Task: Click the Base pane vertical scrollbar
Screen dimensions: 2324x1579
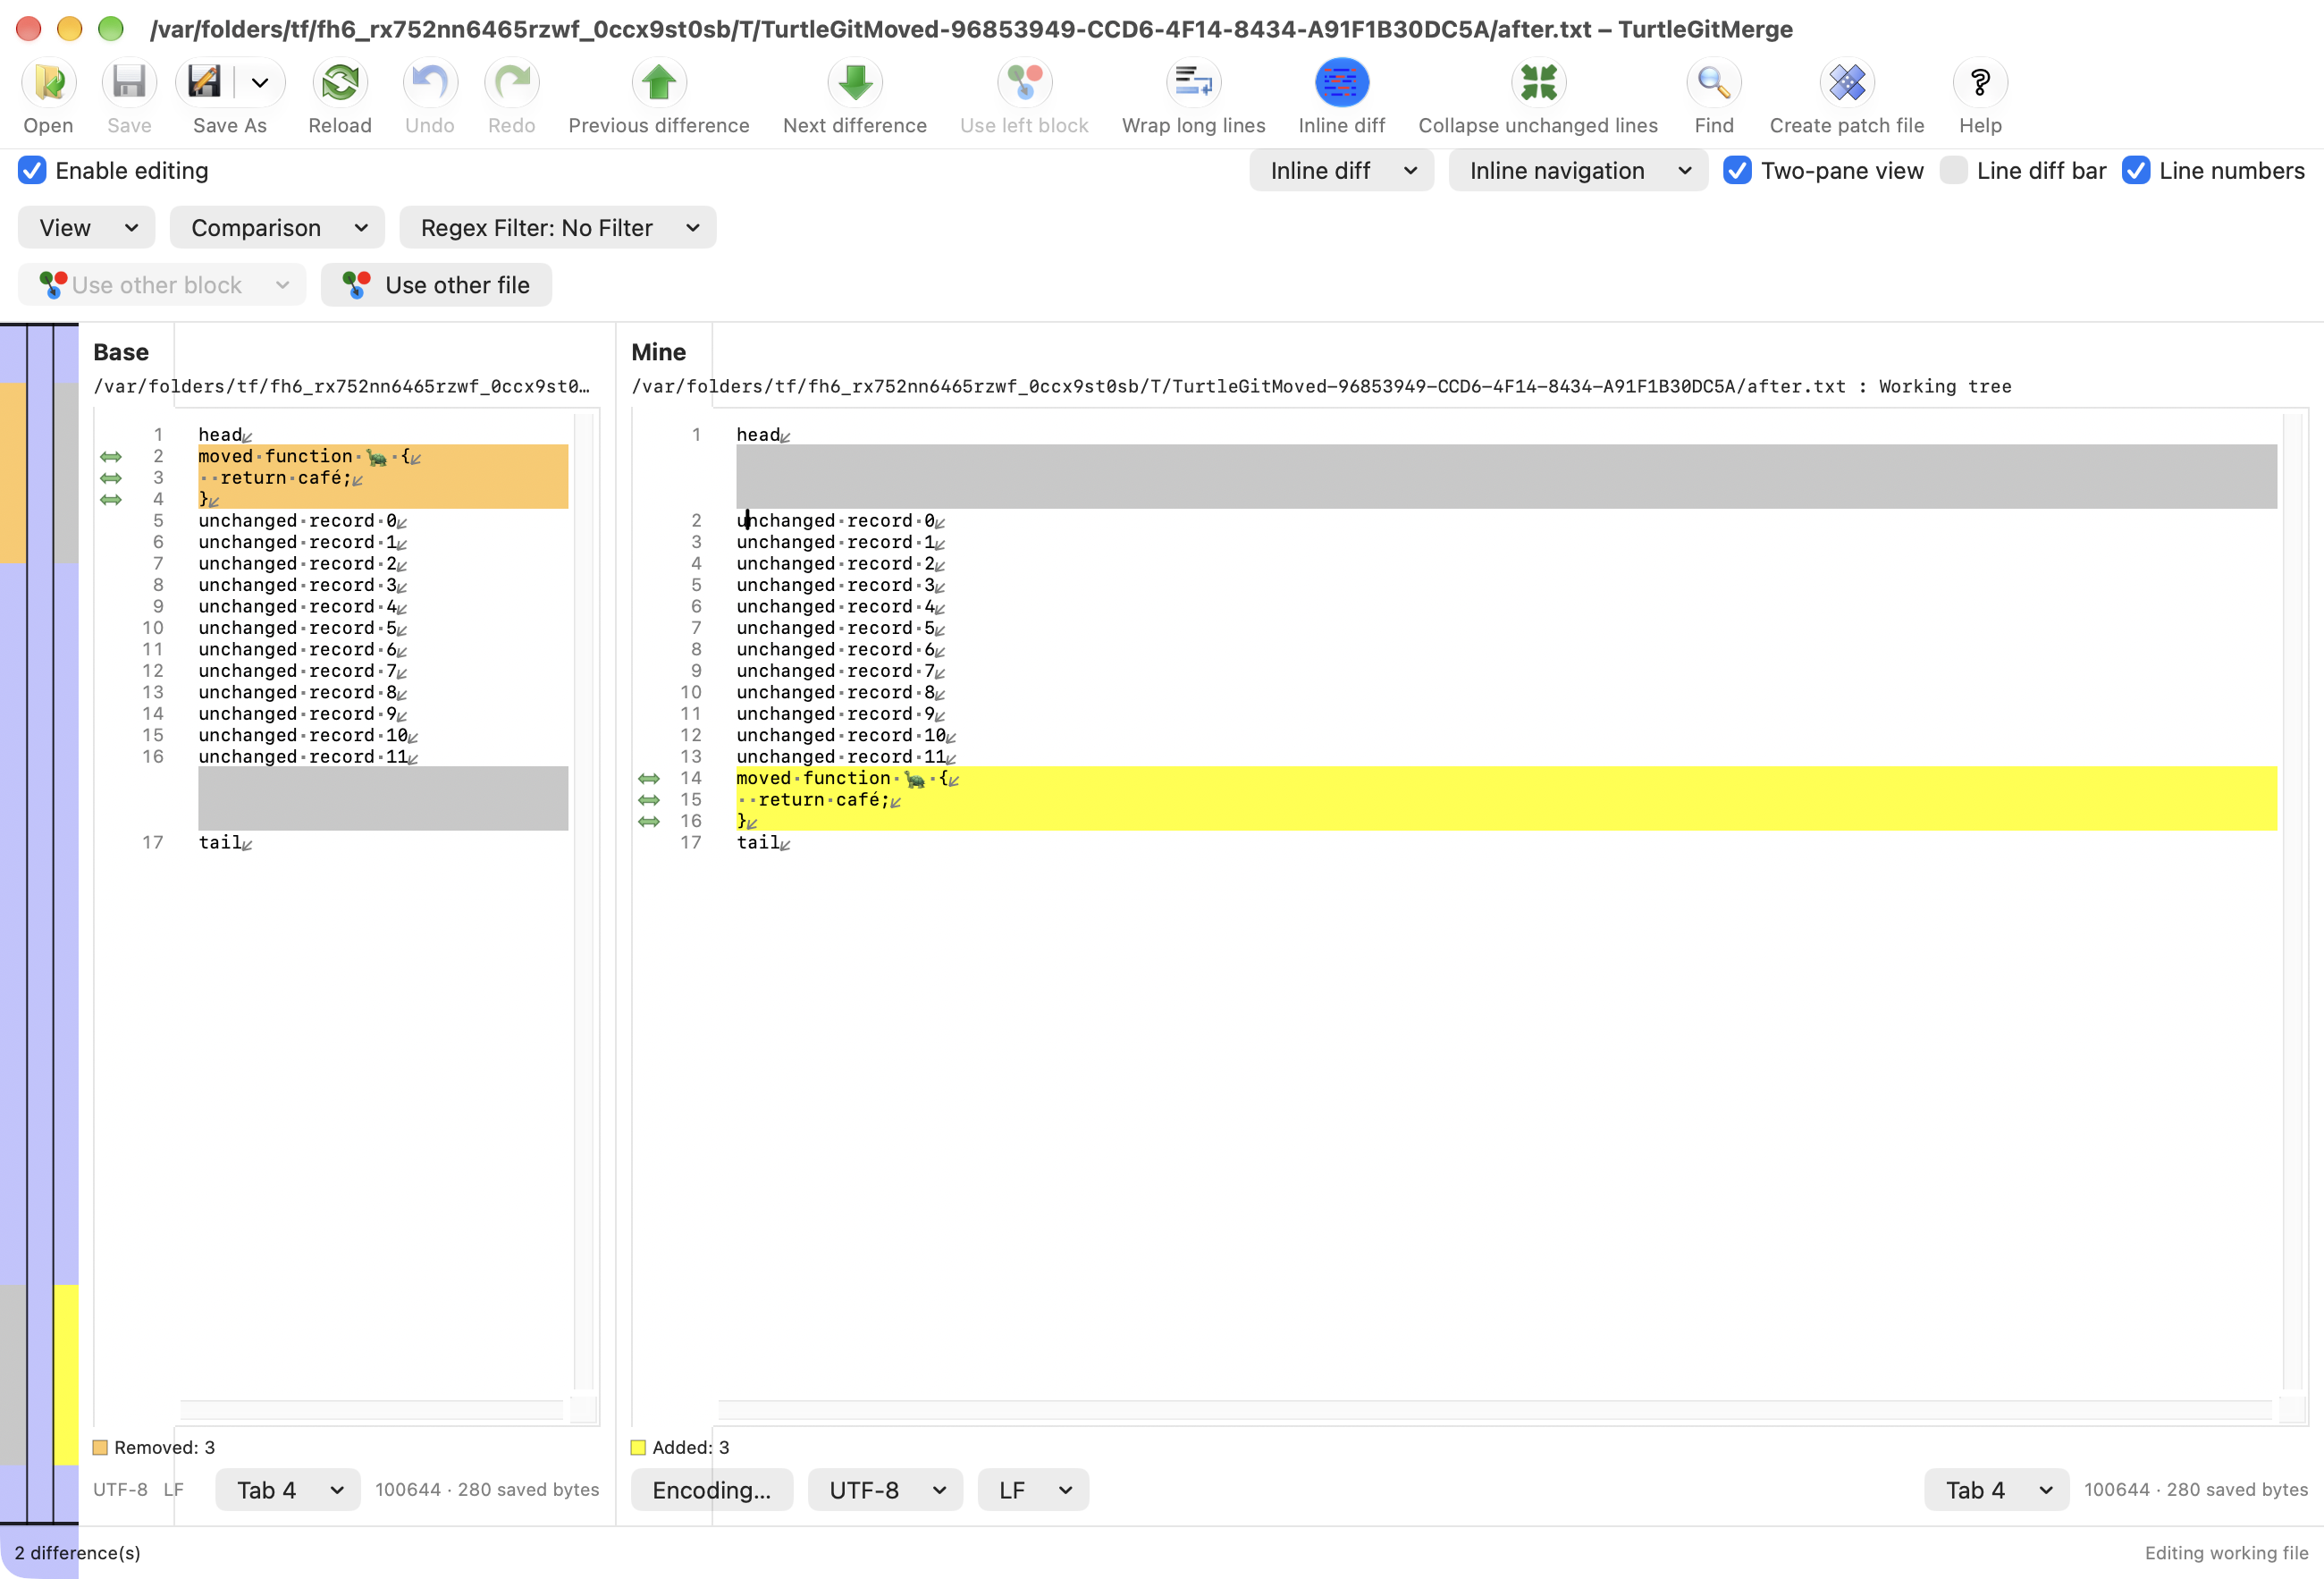Action: (x=584, y=900)
